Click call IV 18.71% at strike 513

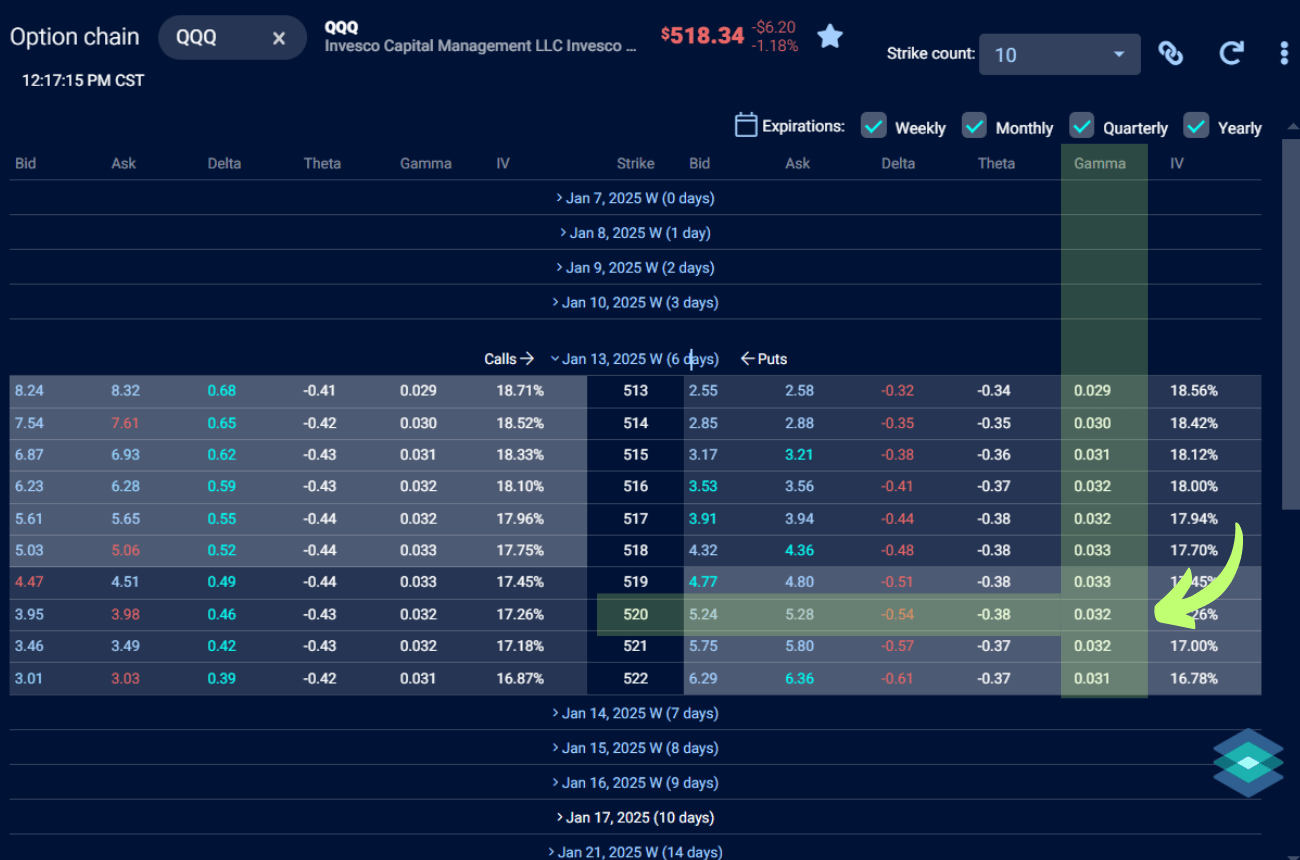(x=520, y=391)
